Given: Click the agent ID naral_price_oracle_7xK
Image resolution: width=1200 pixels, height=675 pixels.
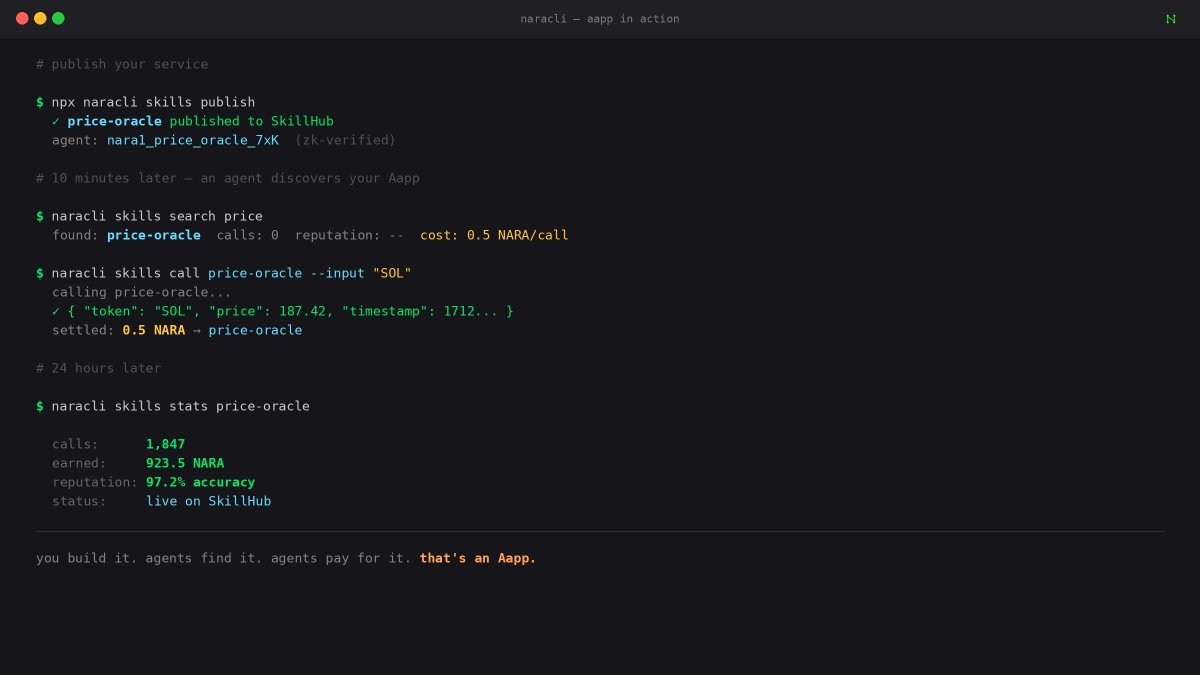Looking at the screenshot, I should (x=192, y=140).
